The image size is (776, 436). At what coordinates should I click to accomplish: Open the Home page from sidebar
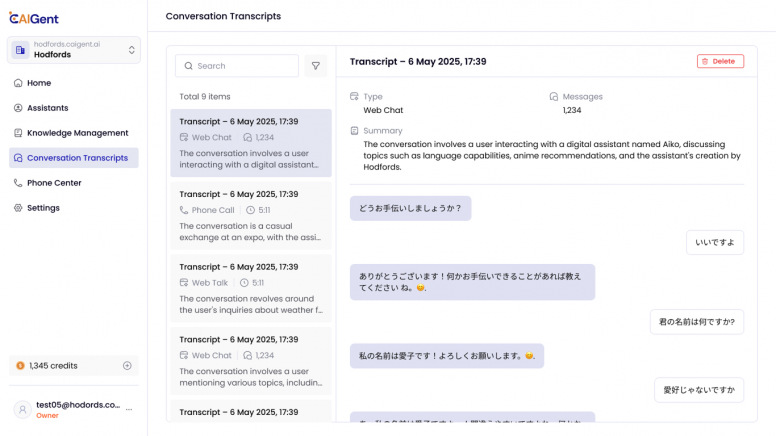pyautogui.click(x=39, y=83)
